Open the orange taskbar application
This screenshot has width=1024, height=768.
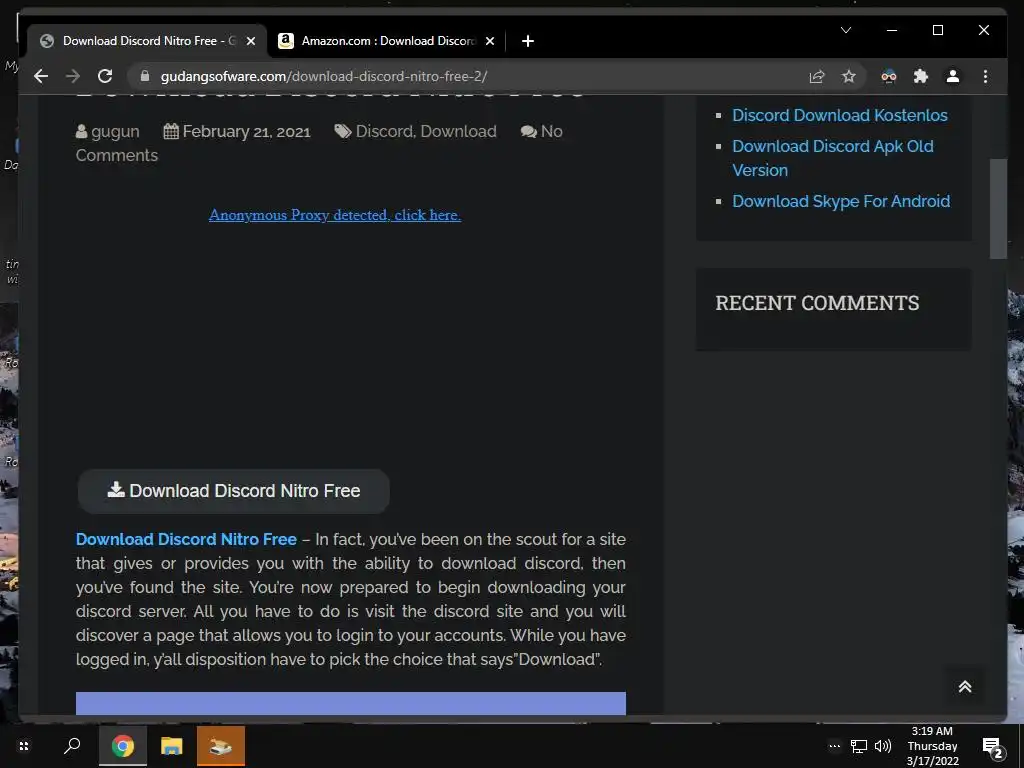(221, 746)
